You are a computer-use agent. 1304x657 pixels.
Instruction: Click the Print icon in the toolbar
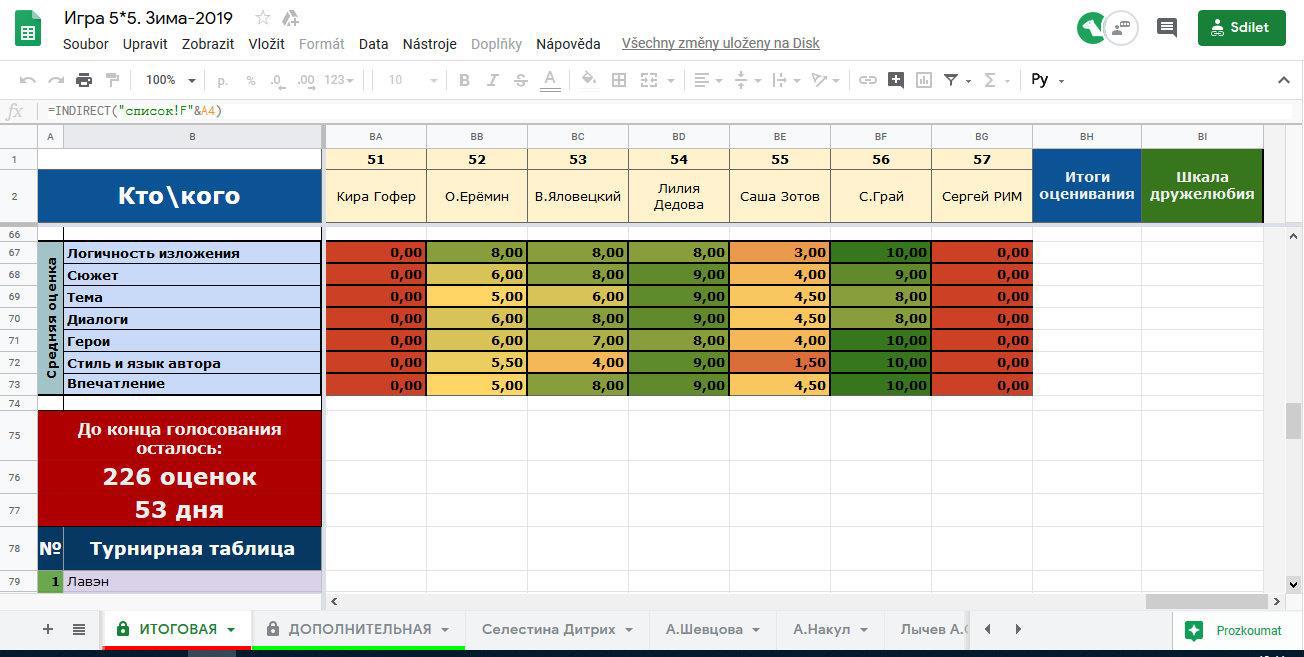84,80
